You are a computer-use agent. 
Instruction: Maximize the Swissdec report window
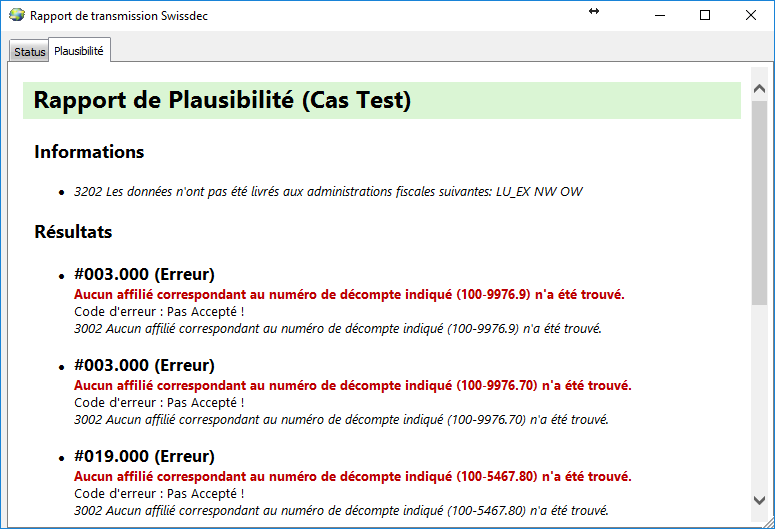tap(705, 15)
